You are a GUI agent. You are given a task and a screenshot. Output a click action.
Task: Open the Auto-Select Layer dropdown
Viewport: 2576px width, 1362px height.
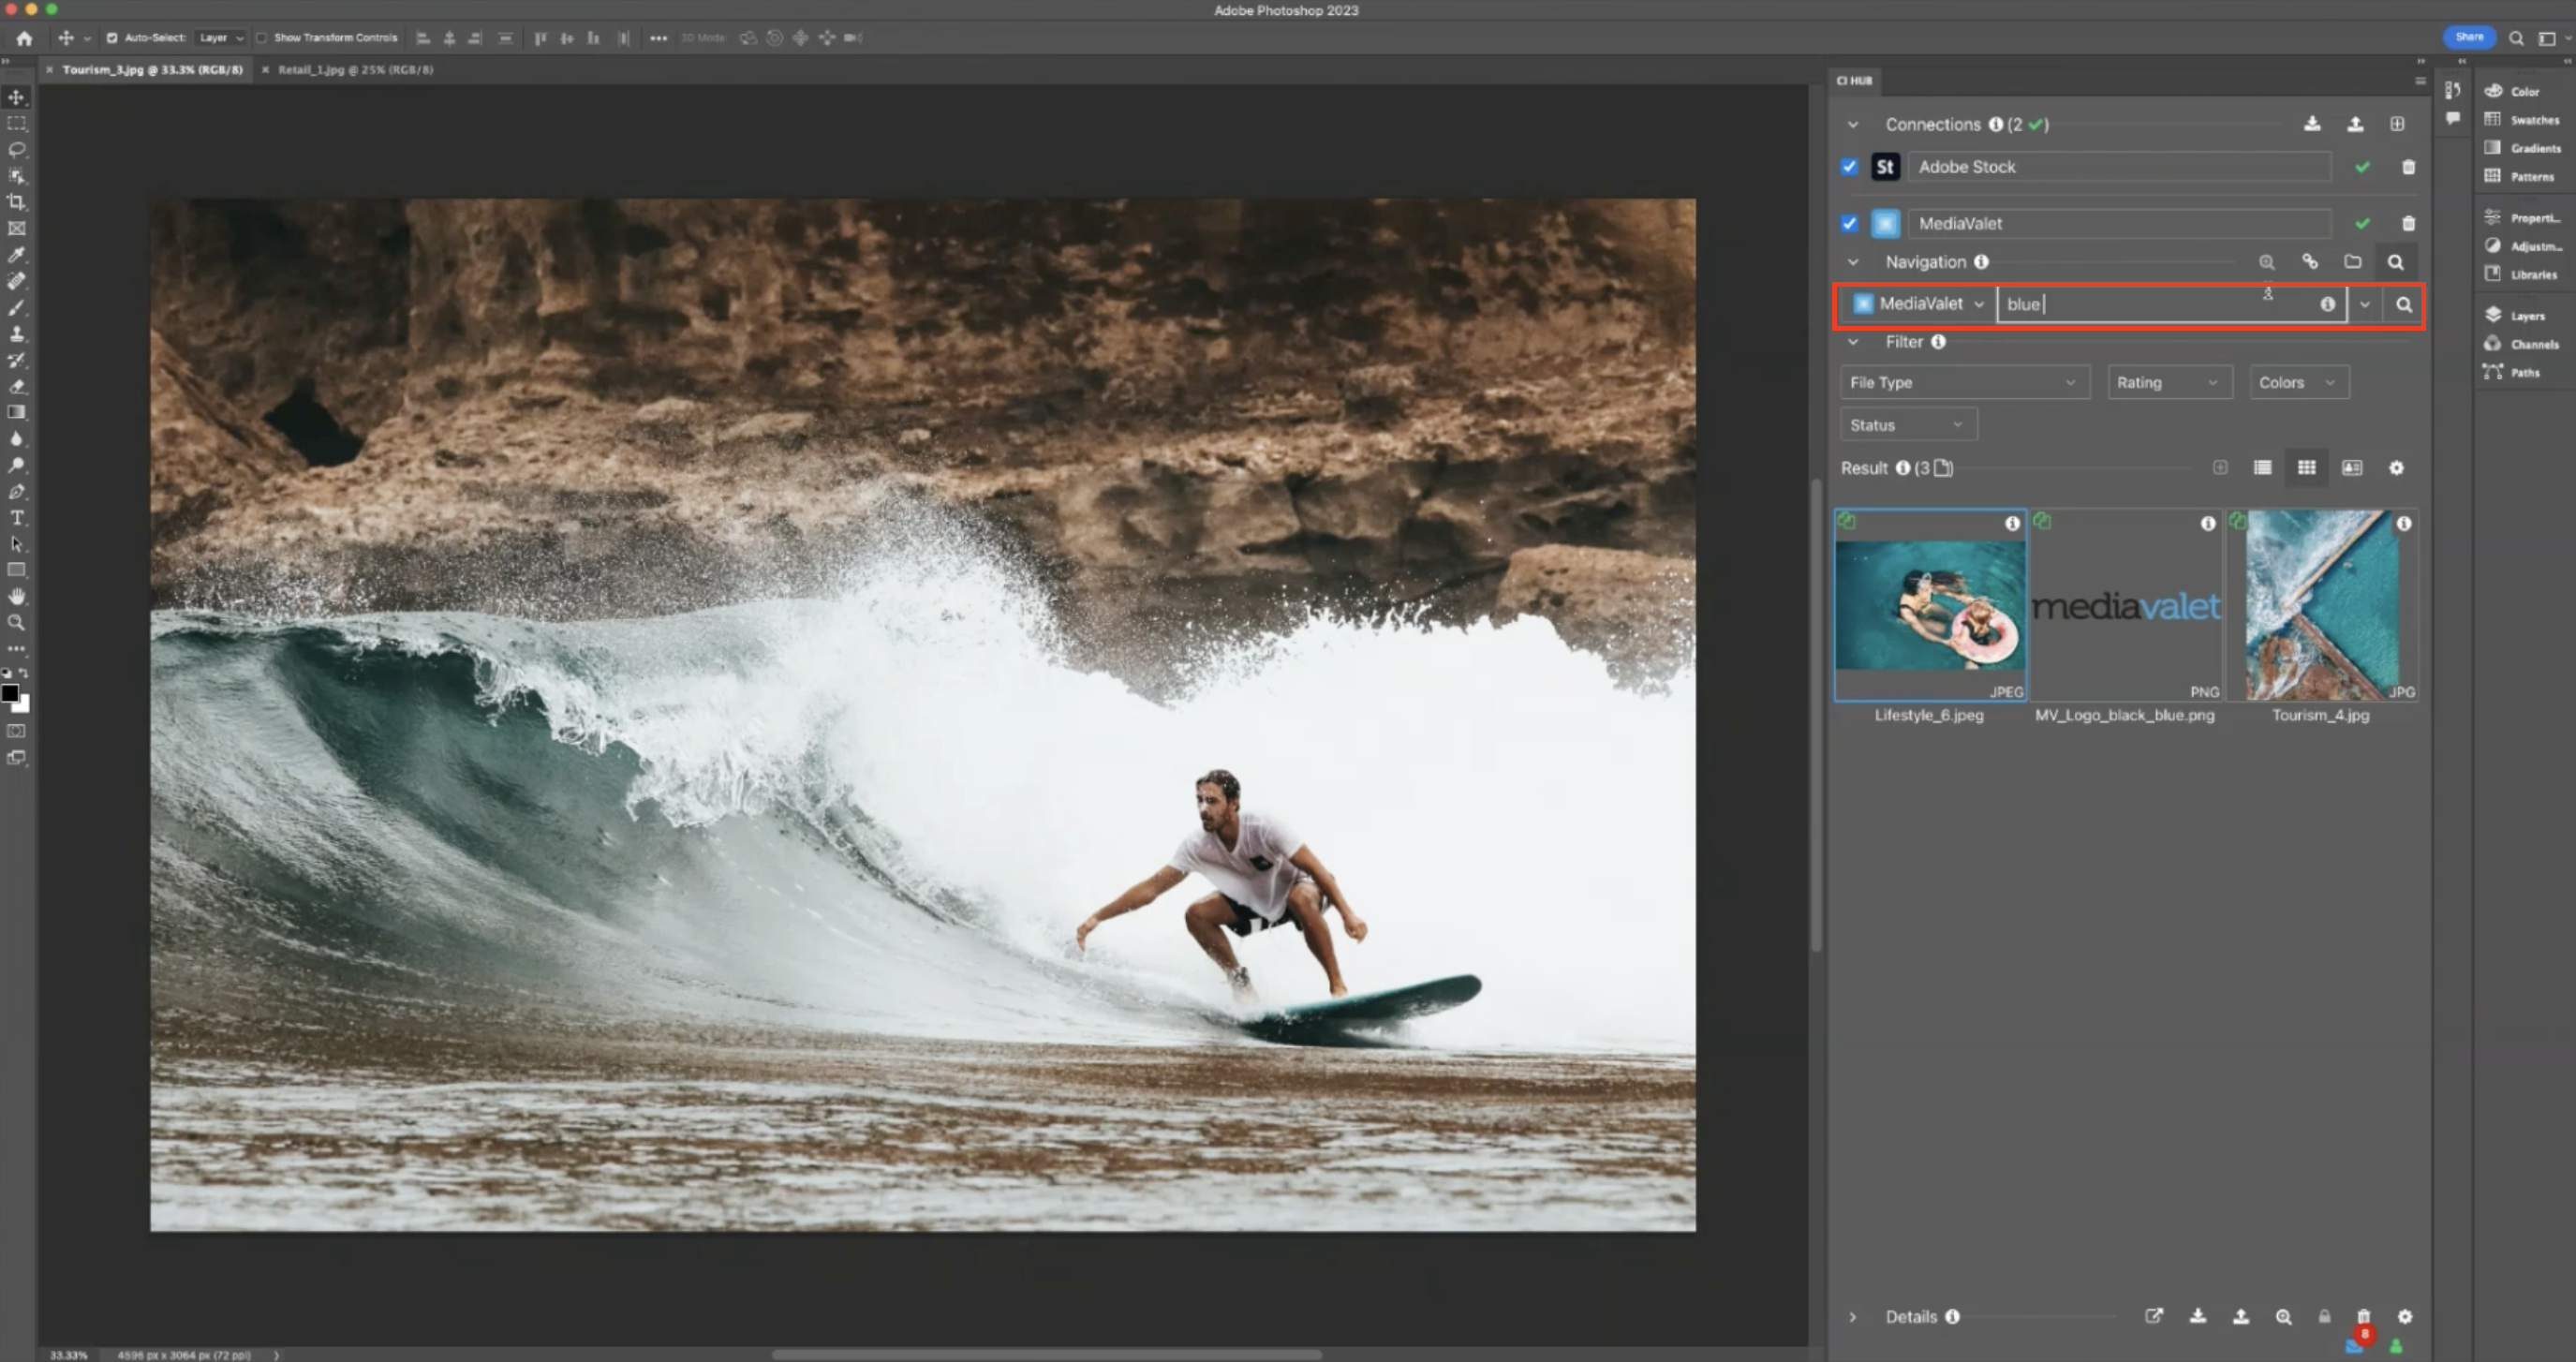(220, 38)
